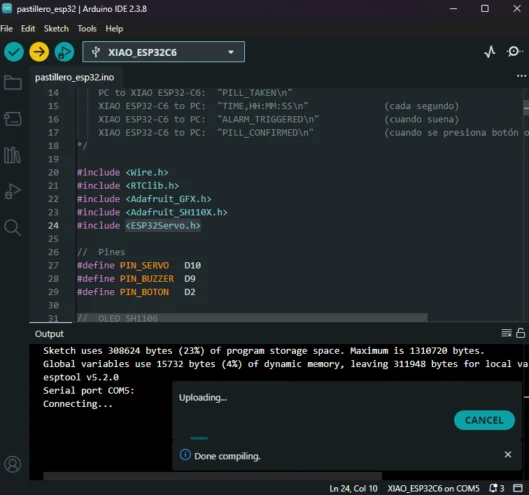Click PIN_SERVO define line

pos(139,265)
